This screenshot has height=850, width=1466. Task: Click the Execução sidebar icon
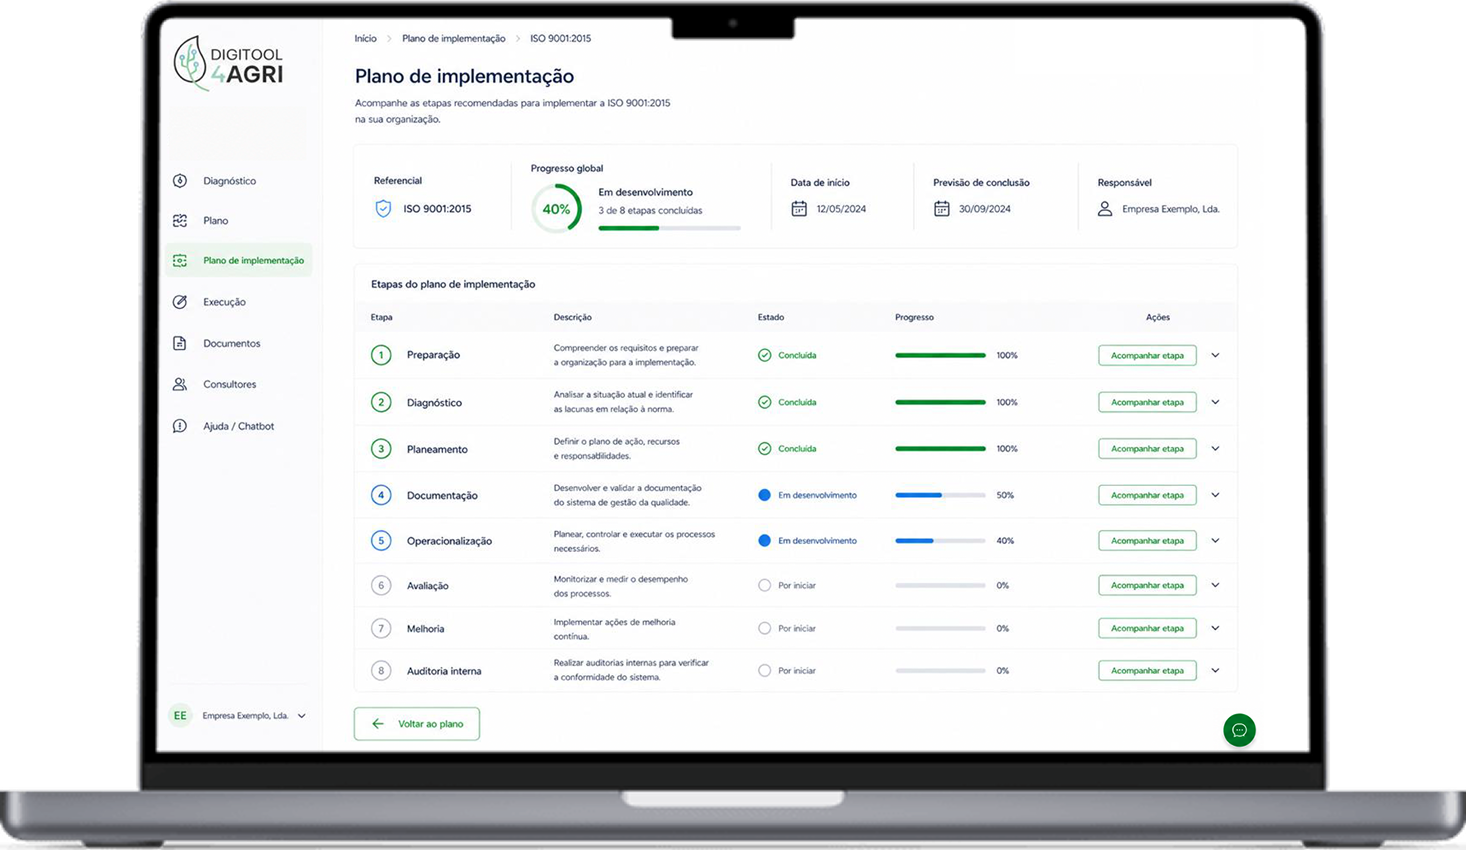pos(180,302)
